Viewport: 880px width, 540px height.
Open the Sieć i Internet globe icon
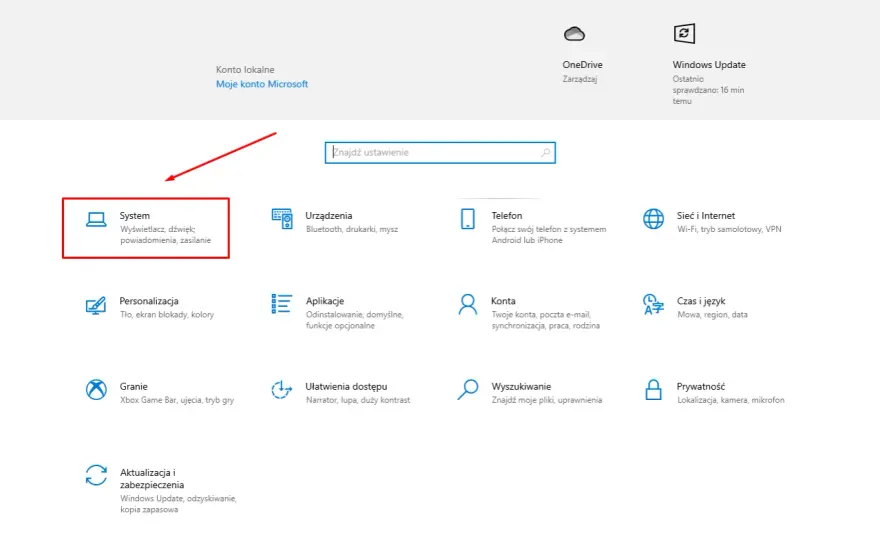tap(653, 219)
